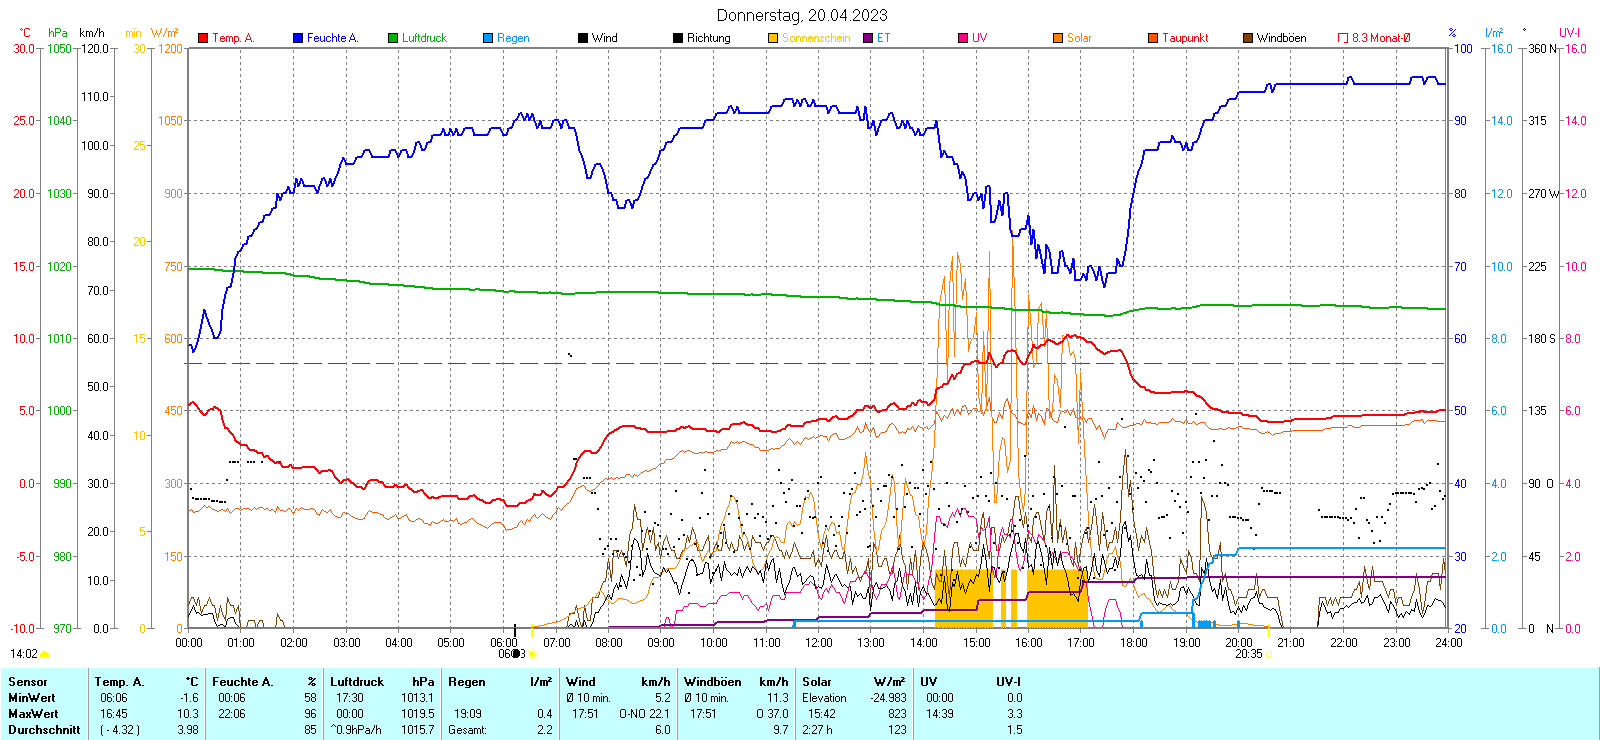The height and width of the screenshot is (740, 1600).
Task: Click the 12:00 label on the time axis
Action: click(x=818, y=643)
